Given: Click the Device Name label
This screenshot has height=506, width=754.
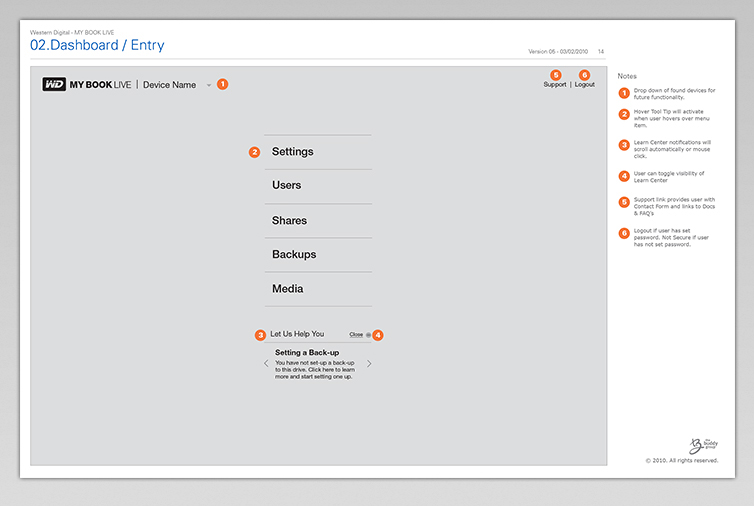Looking at the screenshot, I should point(169,85).
